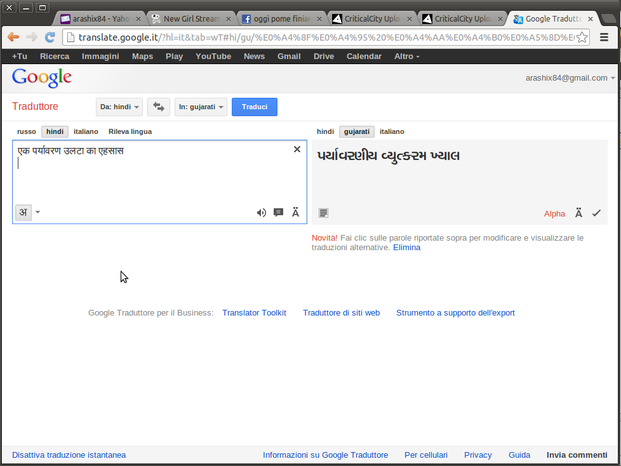The width and height of the screenshot is (621, 466).
Task: Click the speech bubble example-usage icon
Action: point(278,213)
